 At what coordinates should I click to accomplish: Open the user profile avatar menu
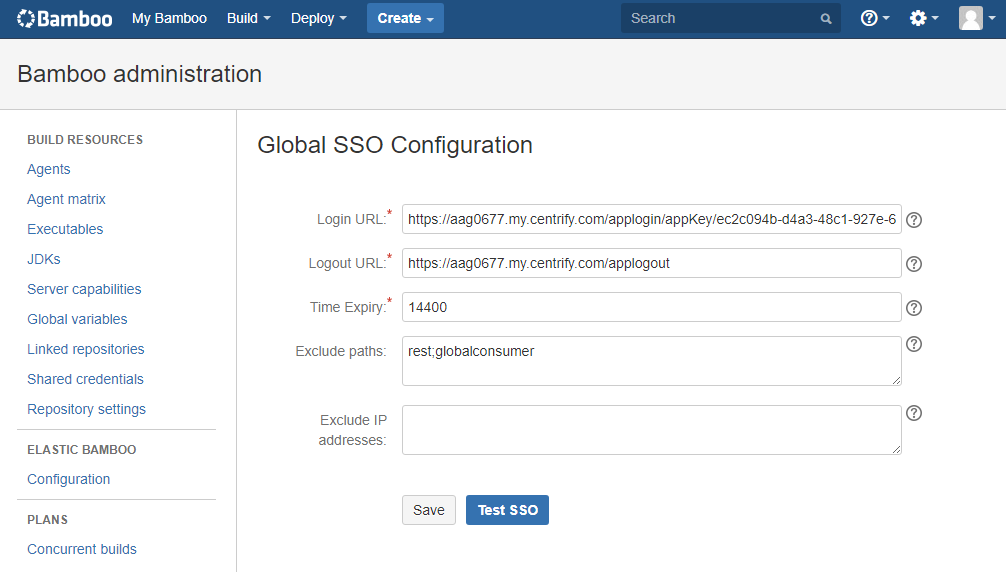[975, 18]
